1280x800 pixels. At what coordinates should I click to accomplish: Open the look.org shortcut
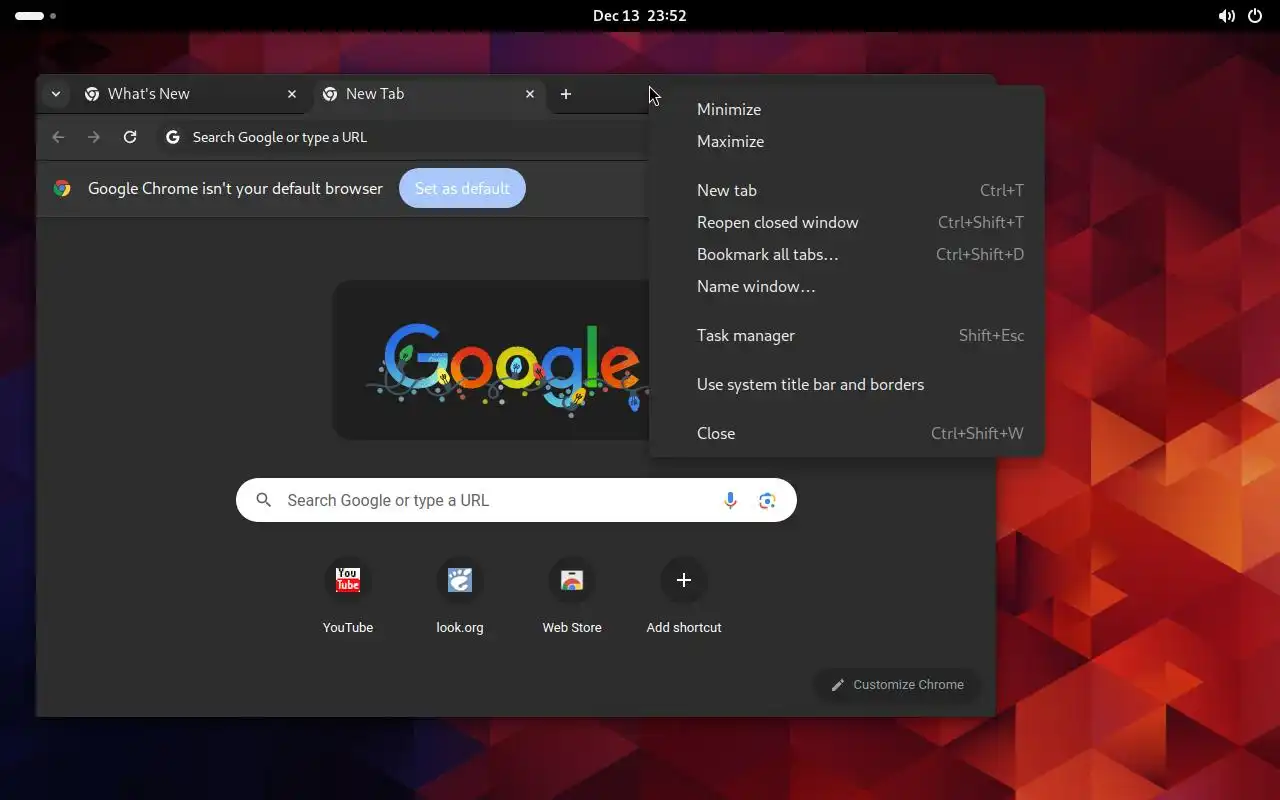point(460,597)
